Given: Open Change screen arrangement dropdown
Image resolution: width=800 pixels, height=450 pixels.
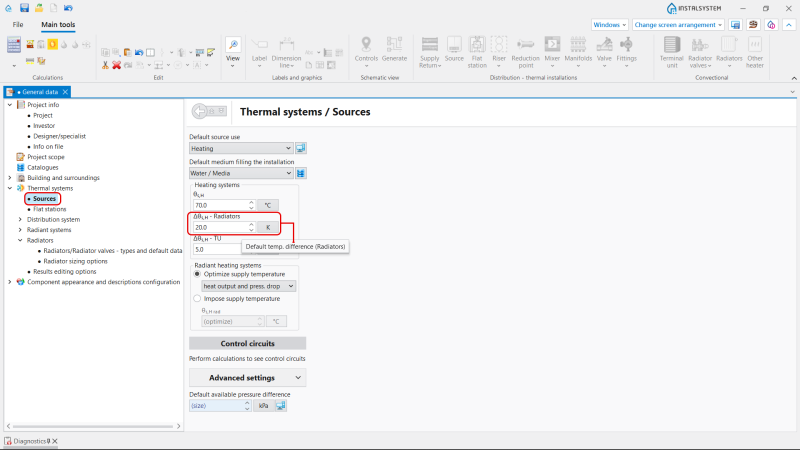Looking at the screenshot, I should point(678,24).
